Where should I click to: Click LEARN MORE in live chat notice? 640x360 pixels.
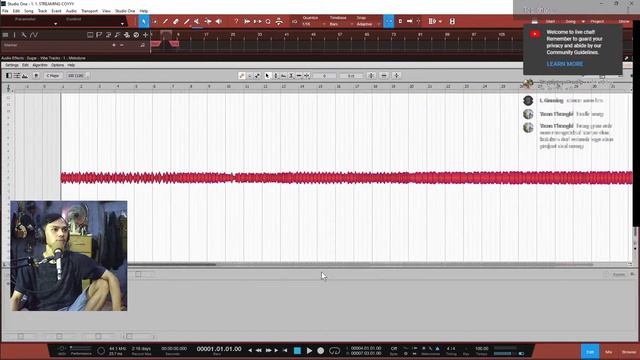(x=565, y=64)
